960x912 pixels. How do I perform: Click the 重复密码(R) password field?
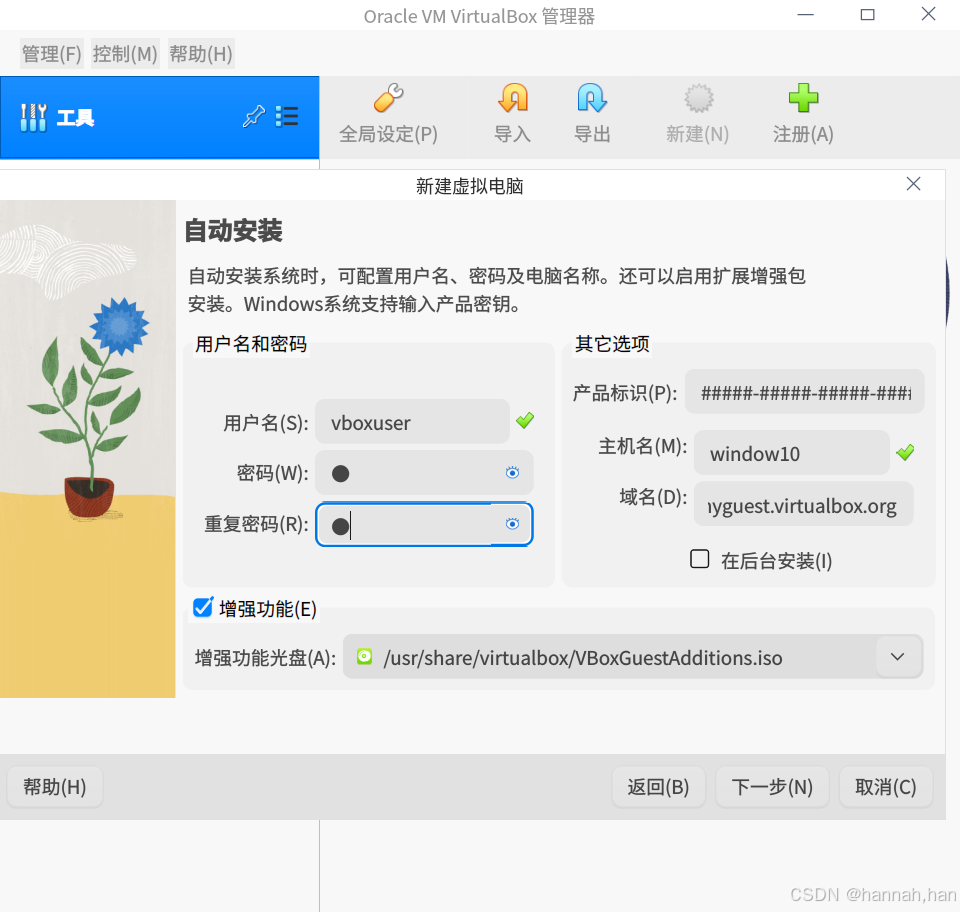[424, 524]
